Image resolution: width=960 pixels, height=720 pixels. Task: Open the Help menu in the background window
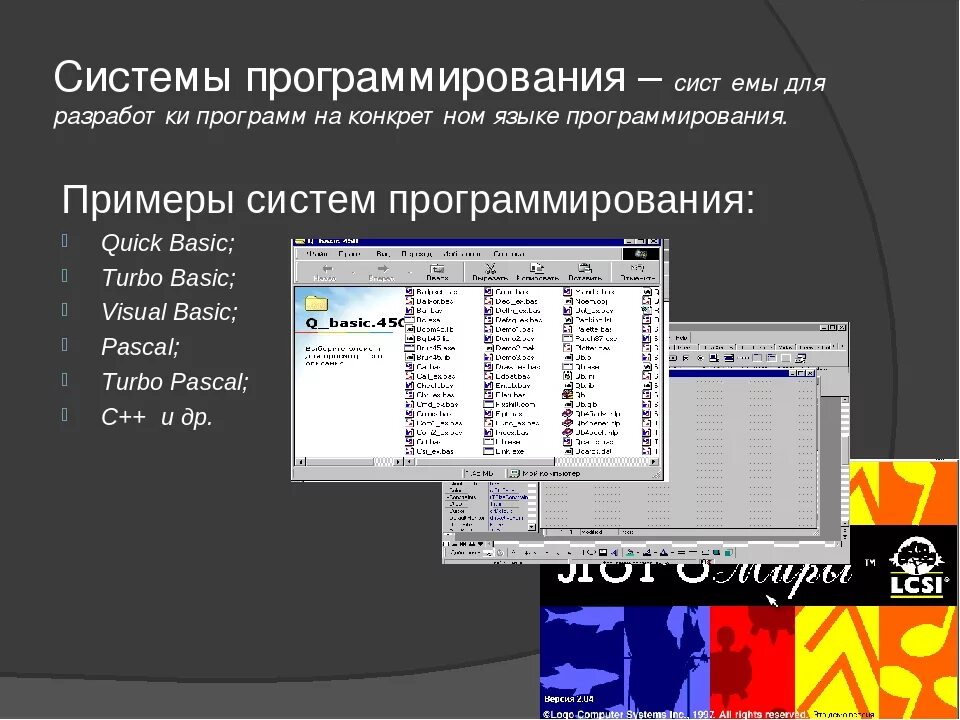(x=681, y=337)
